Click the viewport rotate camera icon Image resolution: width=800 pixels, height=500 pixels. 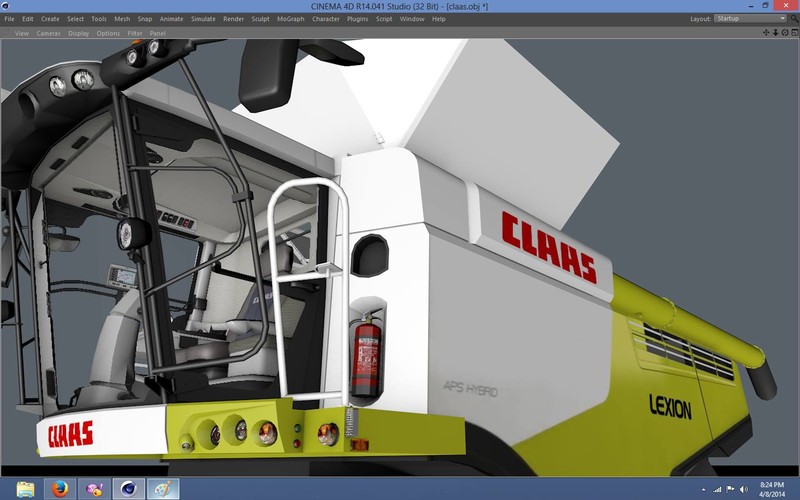coord(784,33)
